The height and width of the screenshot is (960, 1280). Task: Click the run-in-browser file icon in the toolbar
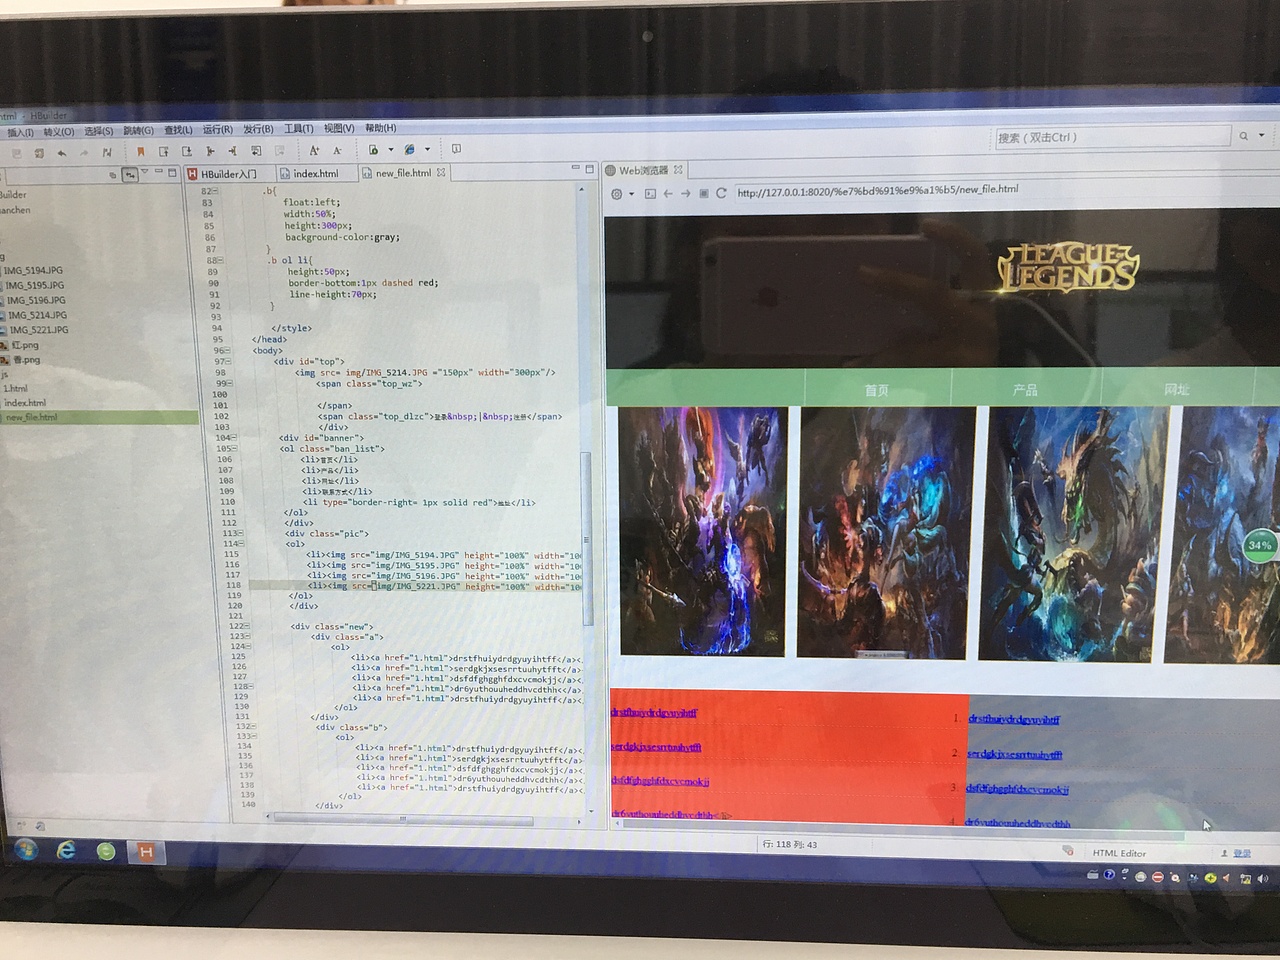tap(374, 150)
